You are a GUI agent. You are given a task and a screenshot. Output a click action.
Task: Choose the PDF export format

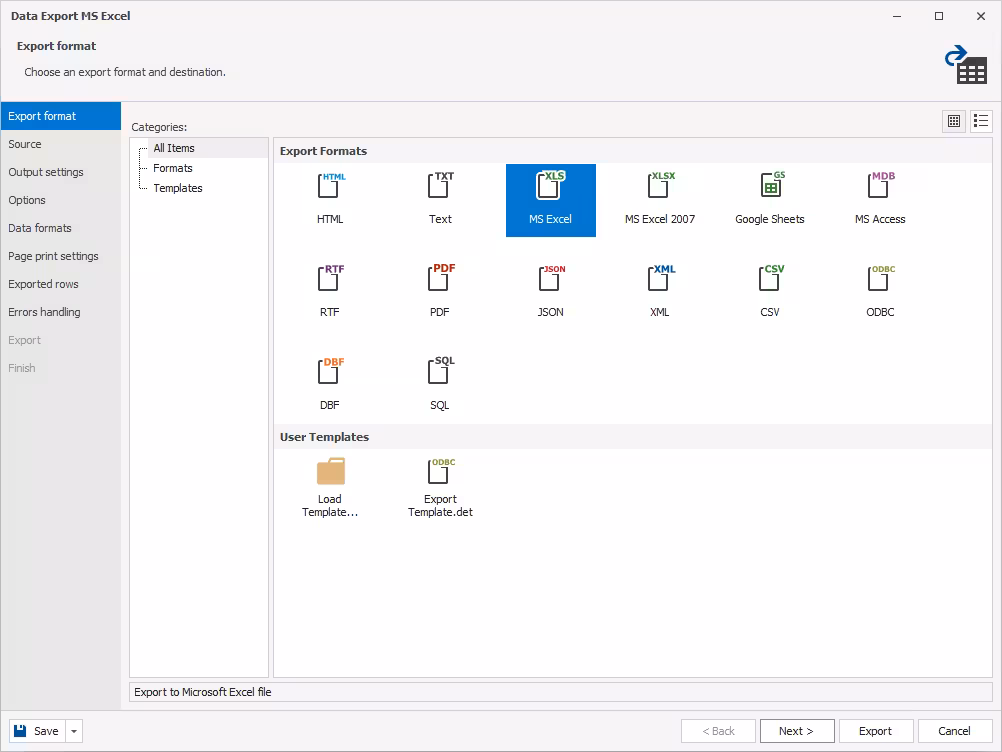coord(440,293)
